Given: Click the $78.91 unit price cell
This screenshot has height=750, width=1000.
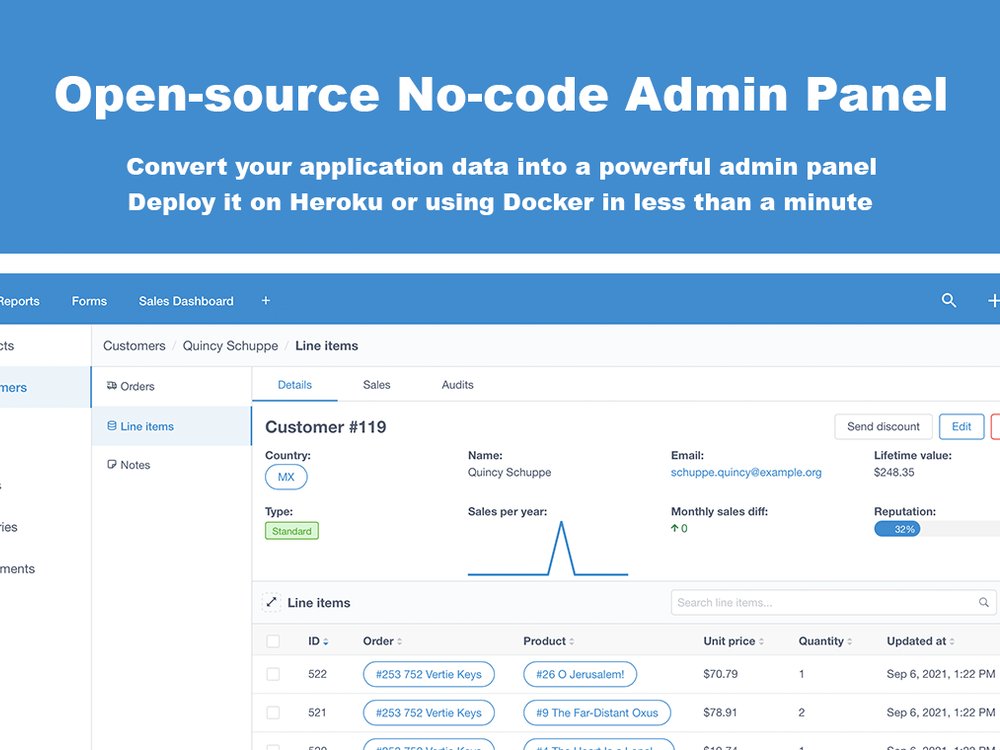Looking at the screenshot, I should point(720,713).
